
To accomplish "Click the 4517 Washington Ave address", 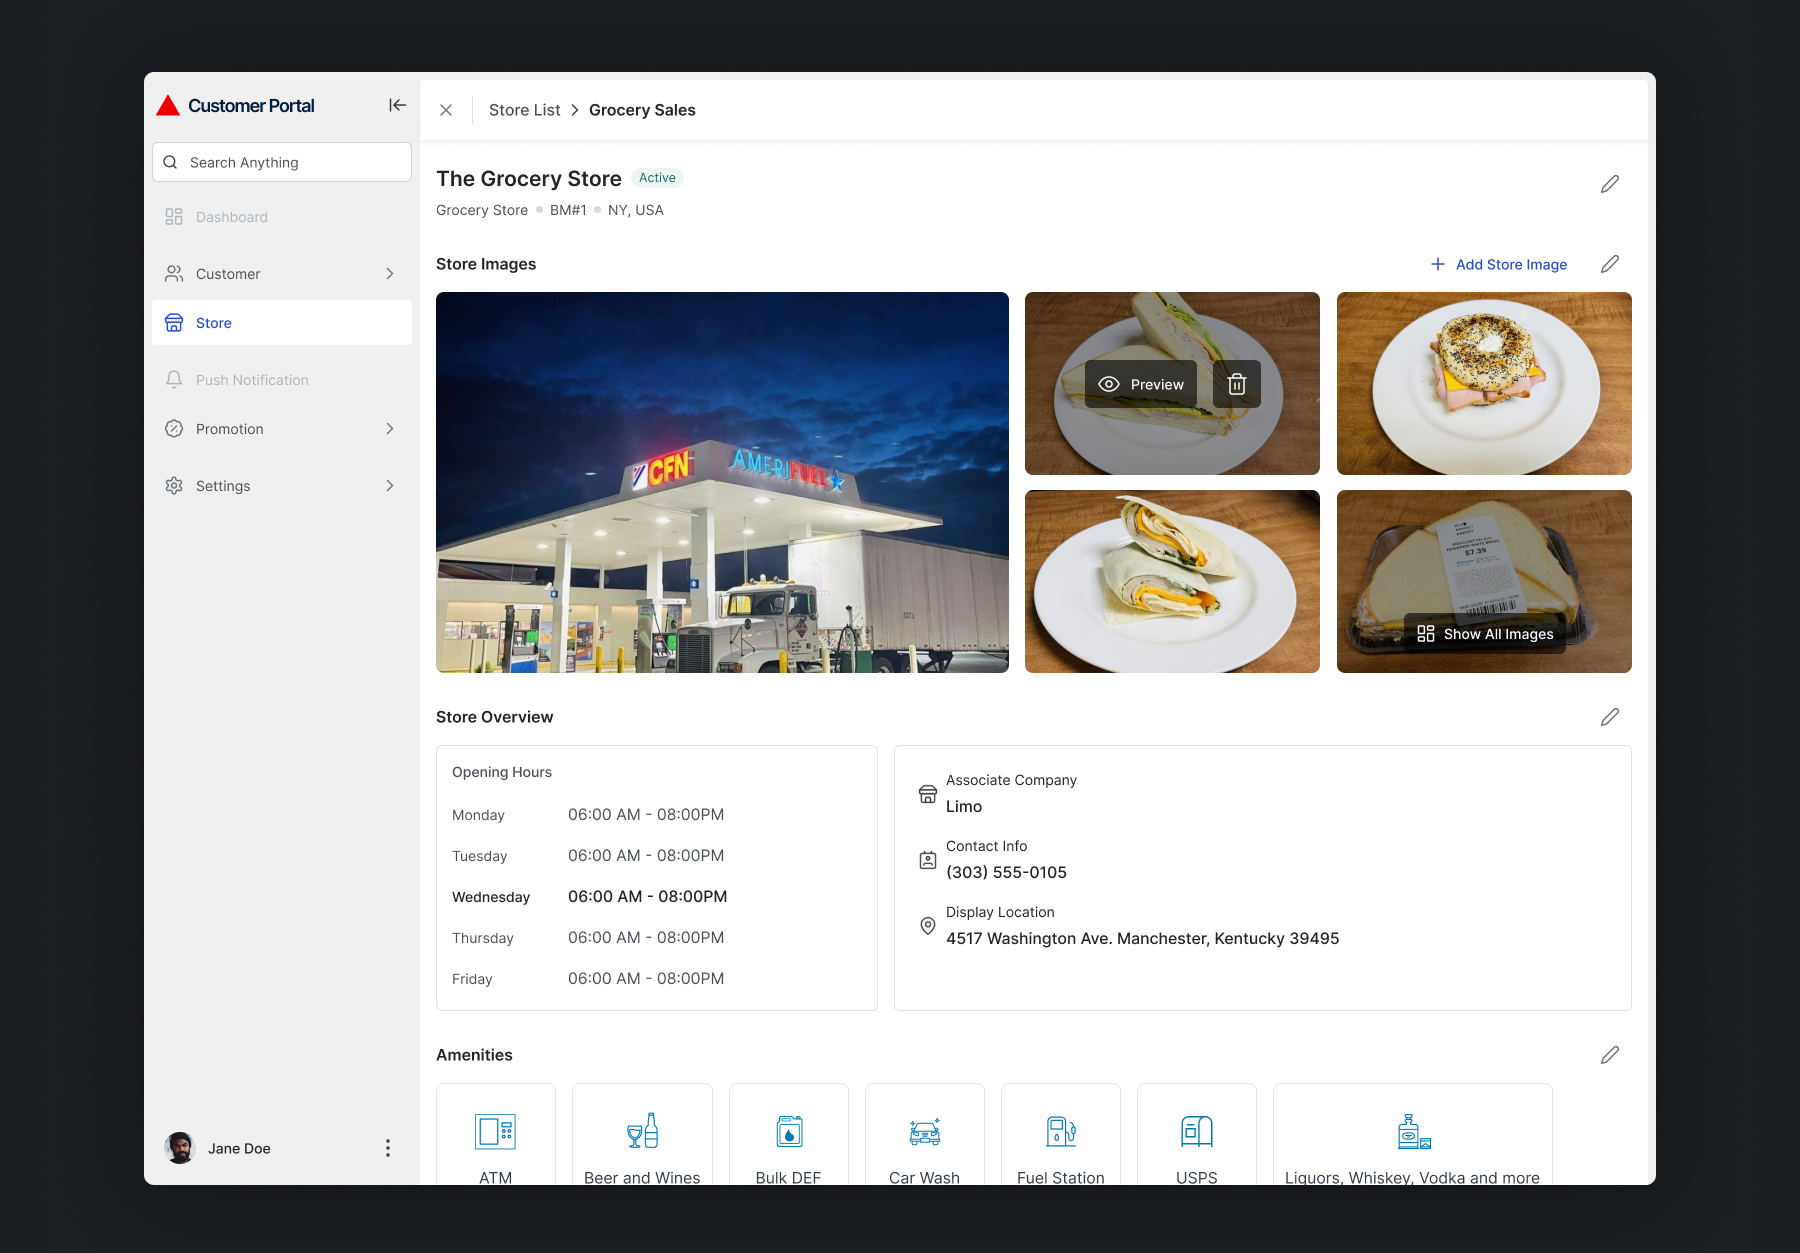I will [1143, 938].
